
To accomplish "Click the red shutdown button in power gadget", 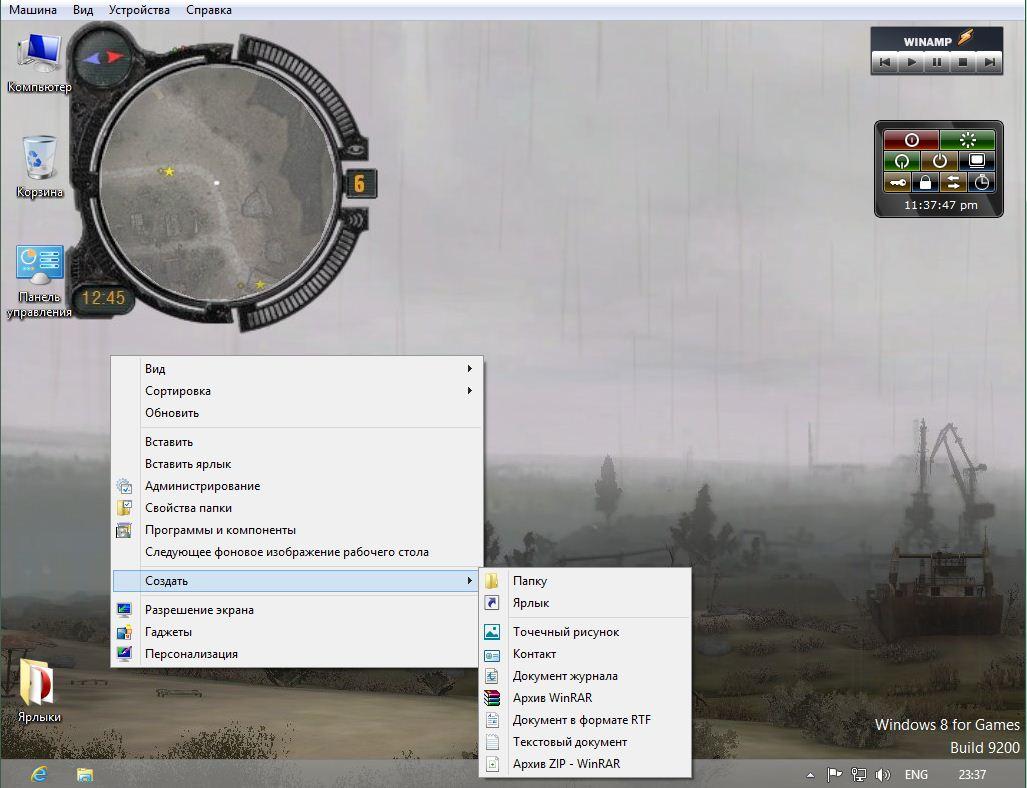I will (911, 140).
